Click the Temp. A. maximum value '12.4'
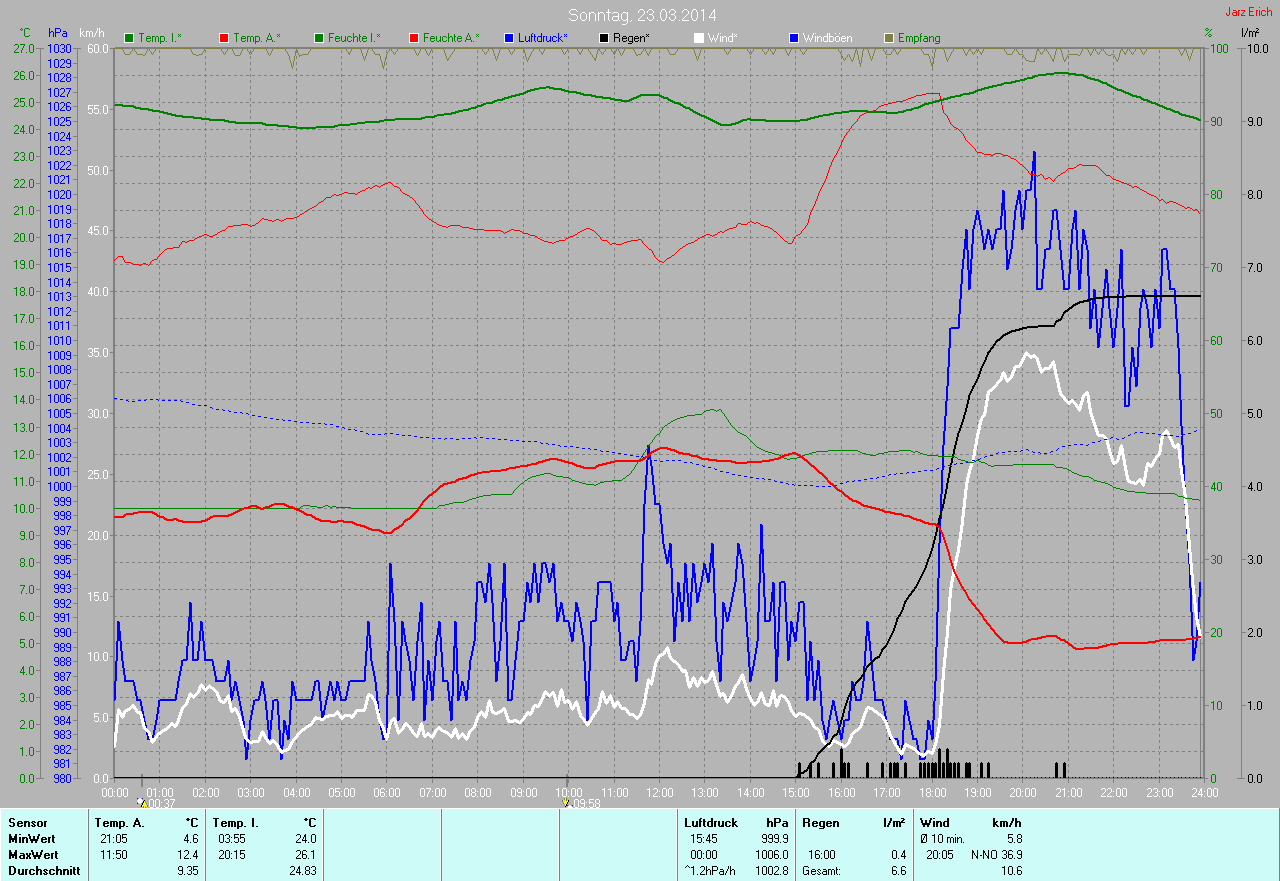Viewport: 1280px width, 881px height. coord(188,855)
